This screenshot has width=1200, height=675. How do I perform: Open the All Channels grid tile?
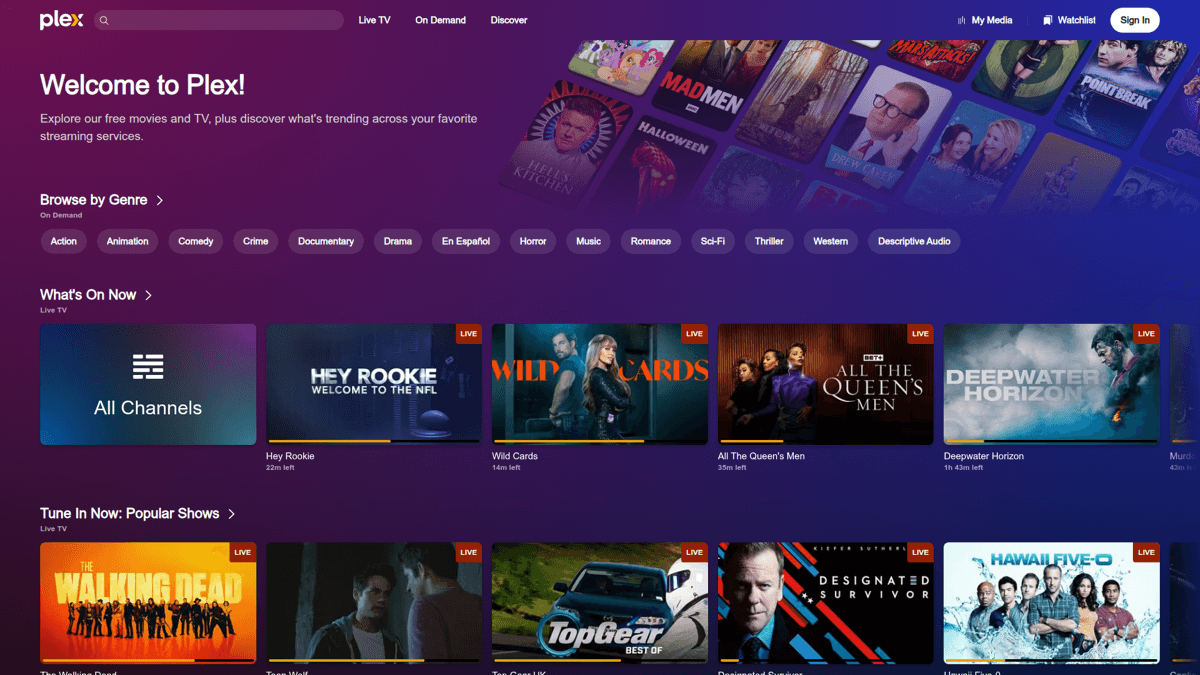tap(148, 384)
